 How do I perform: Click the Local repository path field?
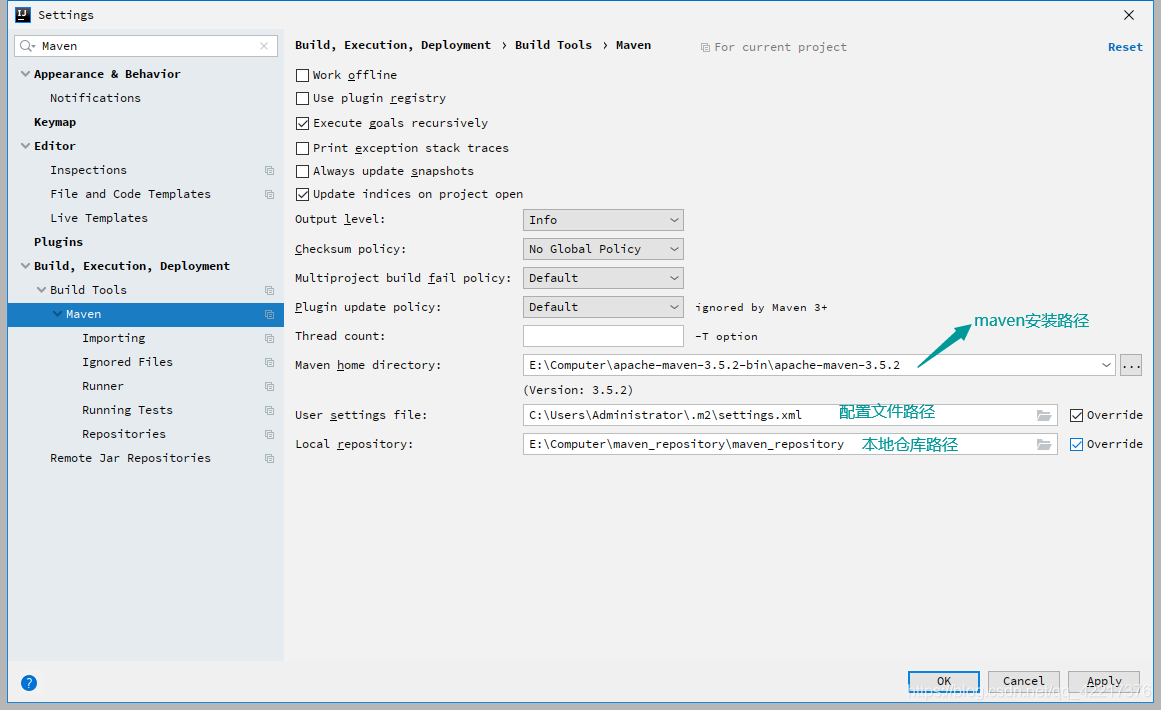(789, 444)
